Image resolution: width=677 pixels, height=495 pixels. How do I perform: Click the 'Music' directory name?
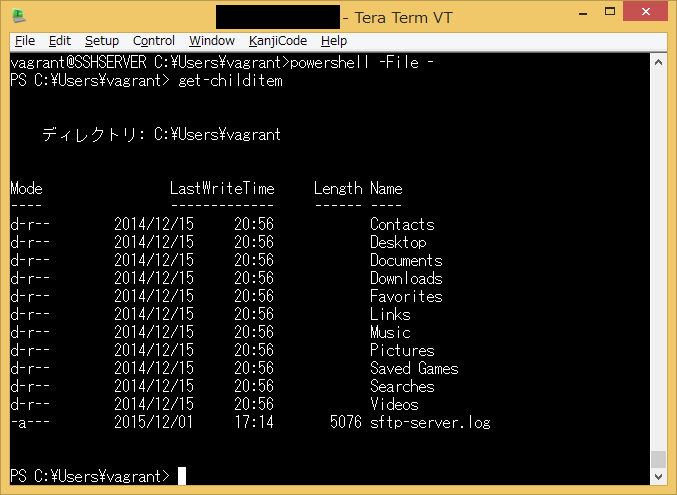point(390,333)
